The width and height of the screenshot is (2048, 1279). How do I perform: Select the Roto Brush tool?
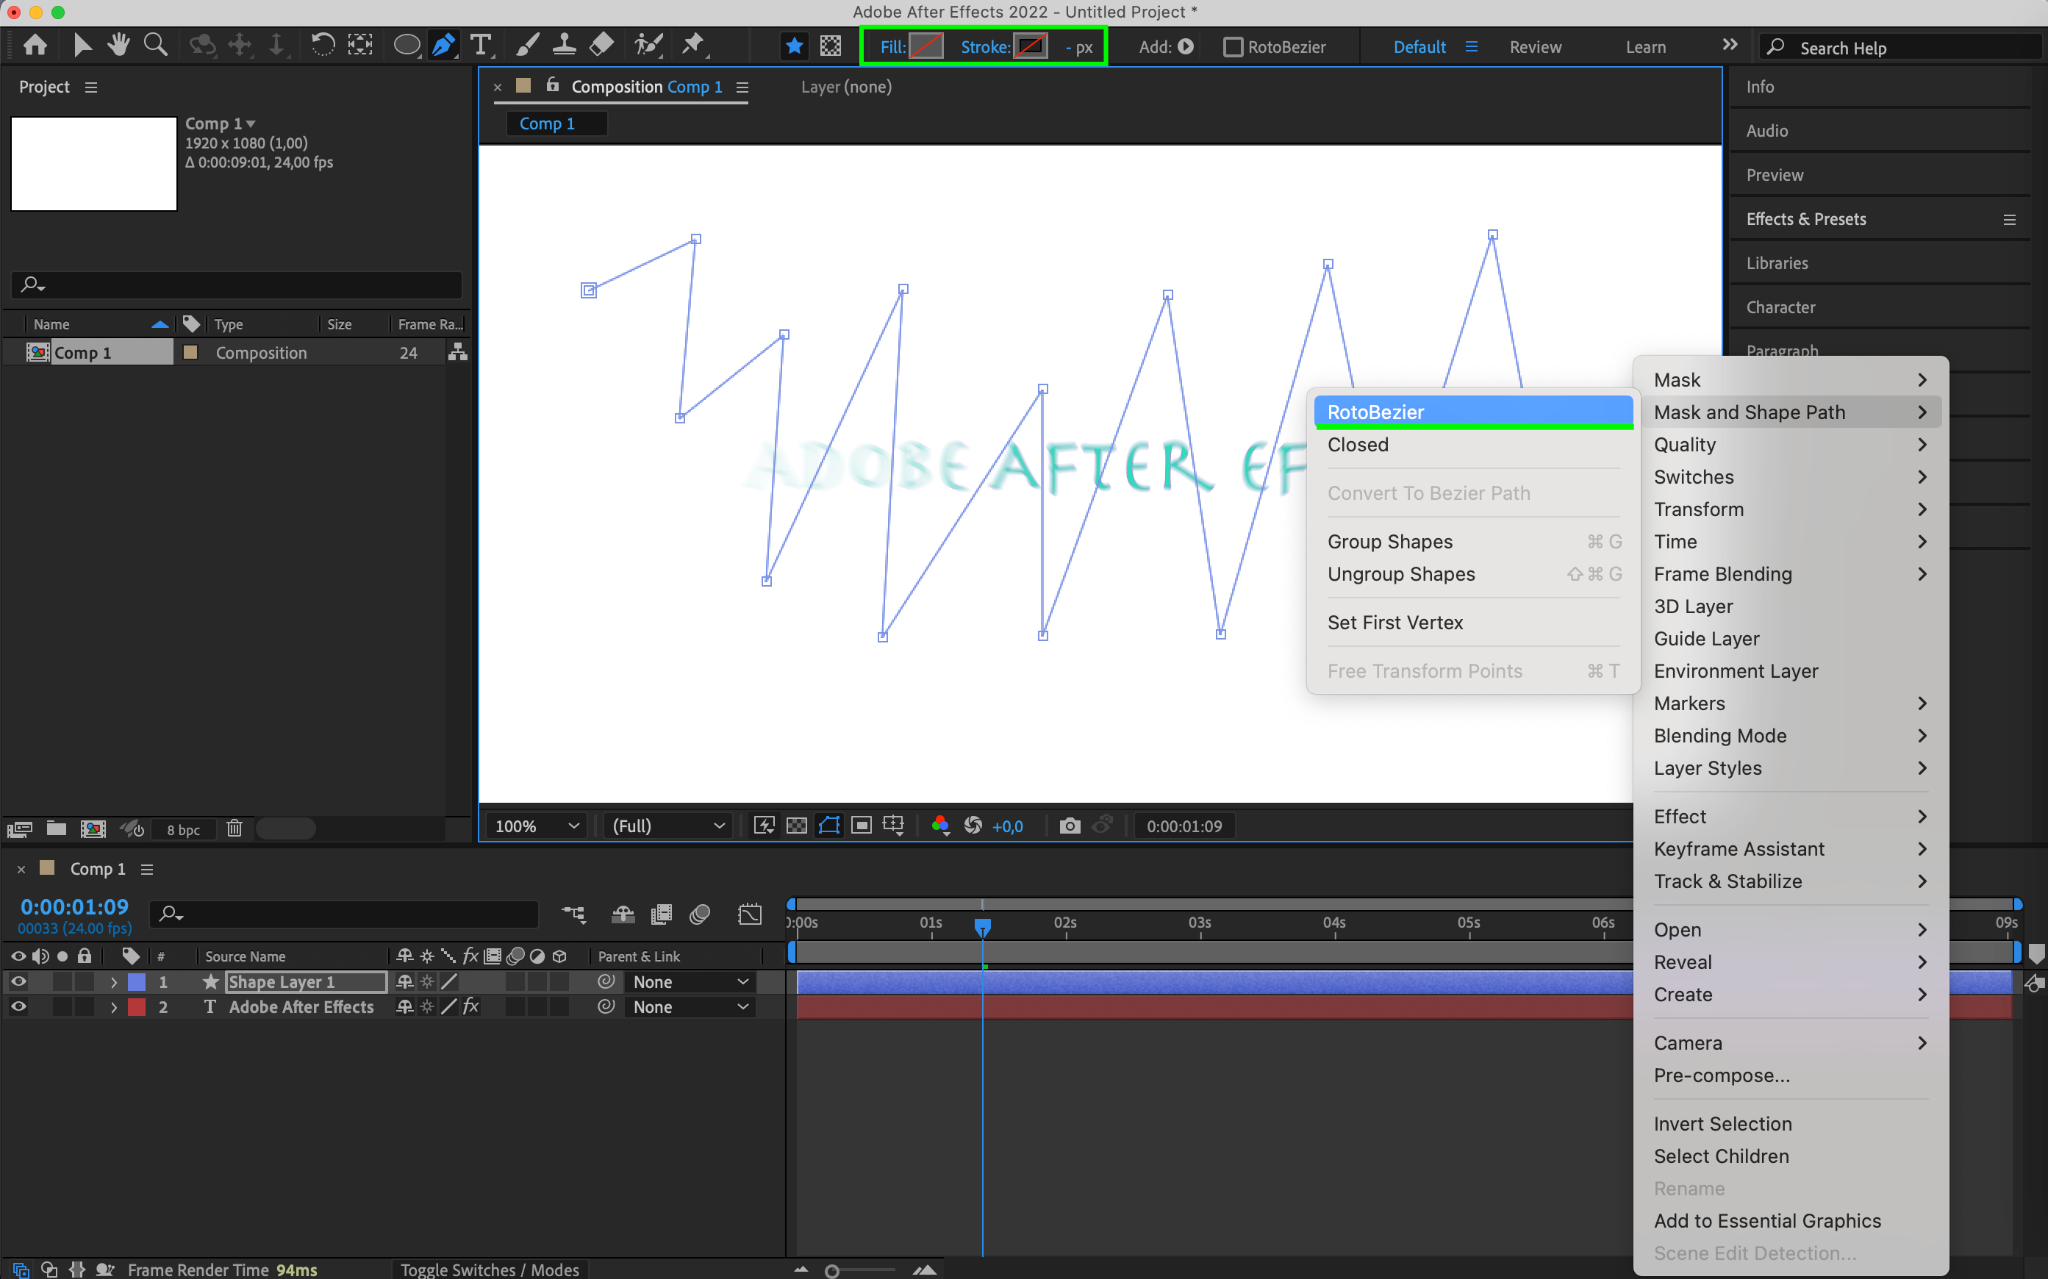(648, 45)
